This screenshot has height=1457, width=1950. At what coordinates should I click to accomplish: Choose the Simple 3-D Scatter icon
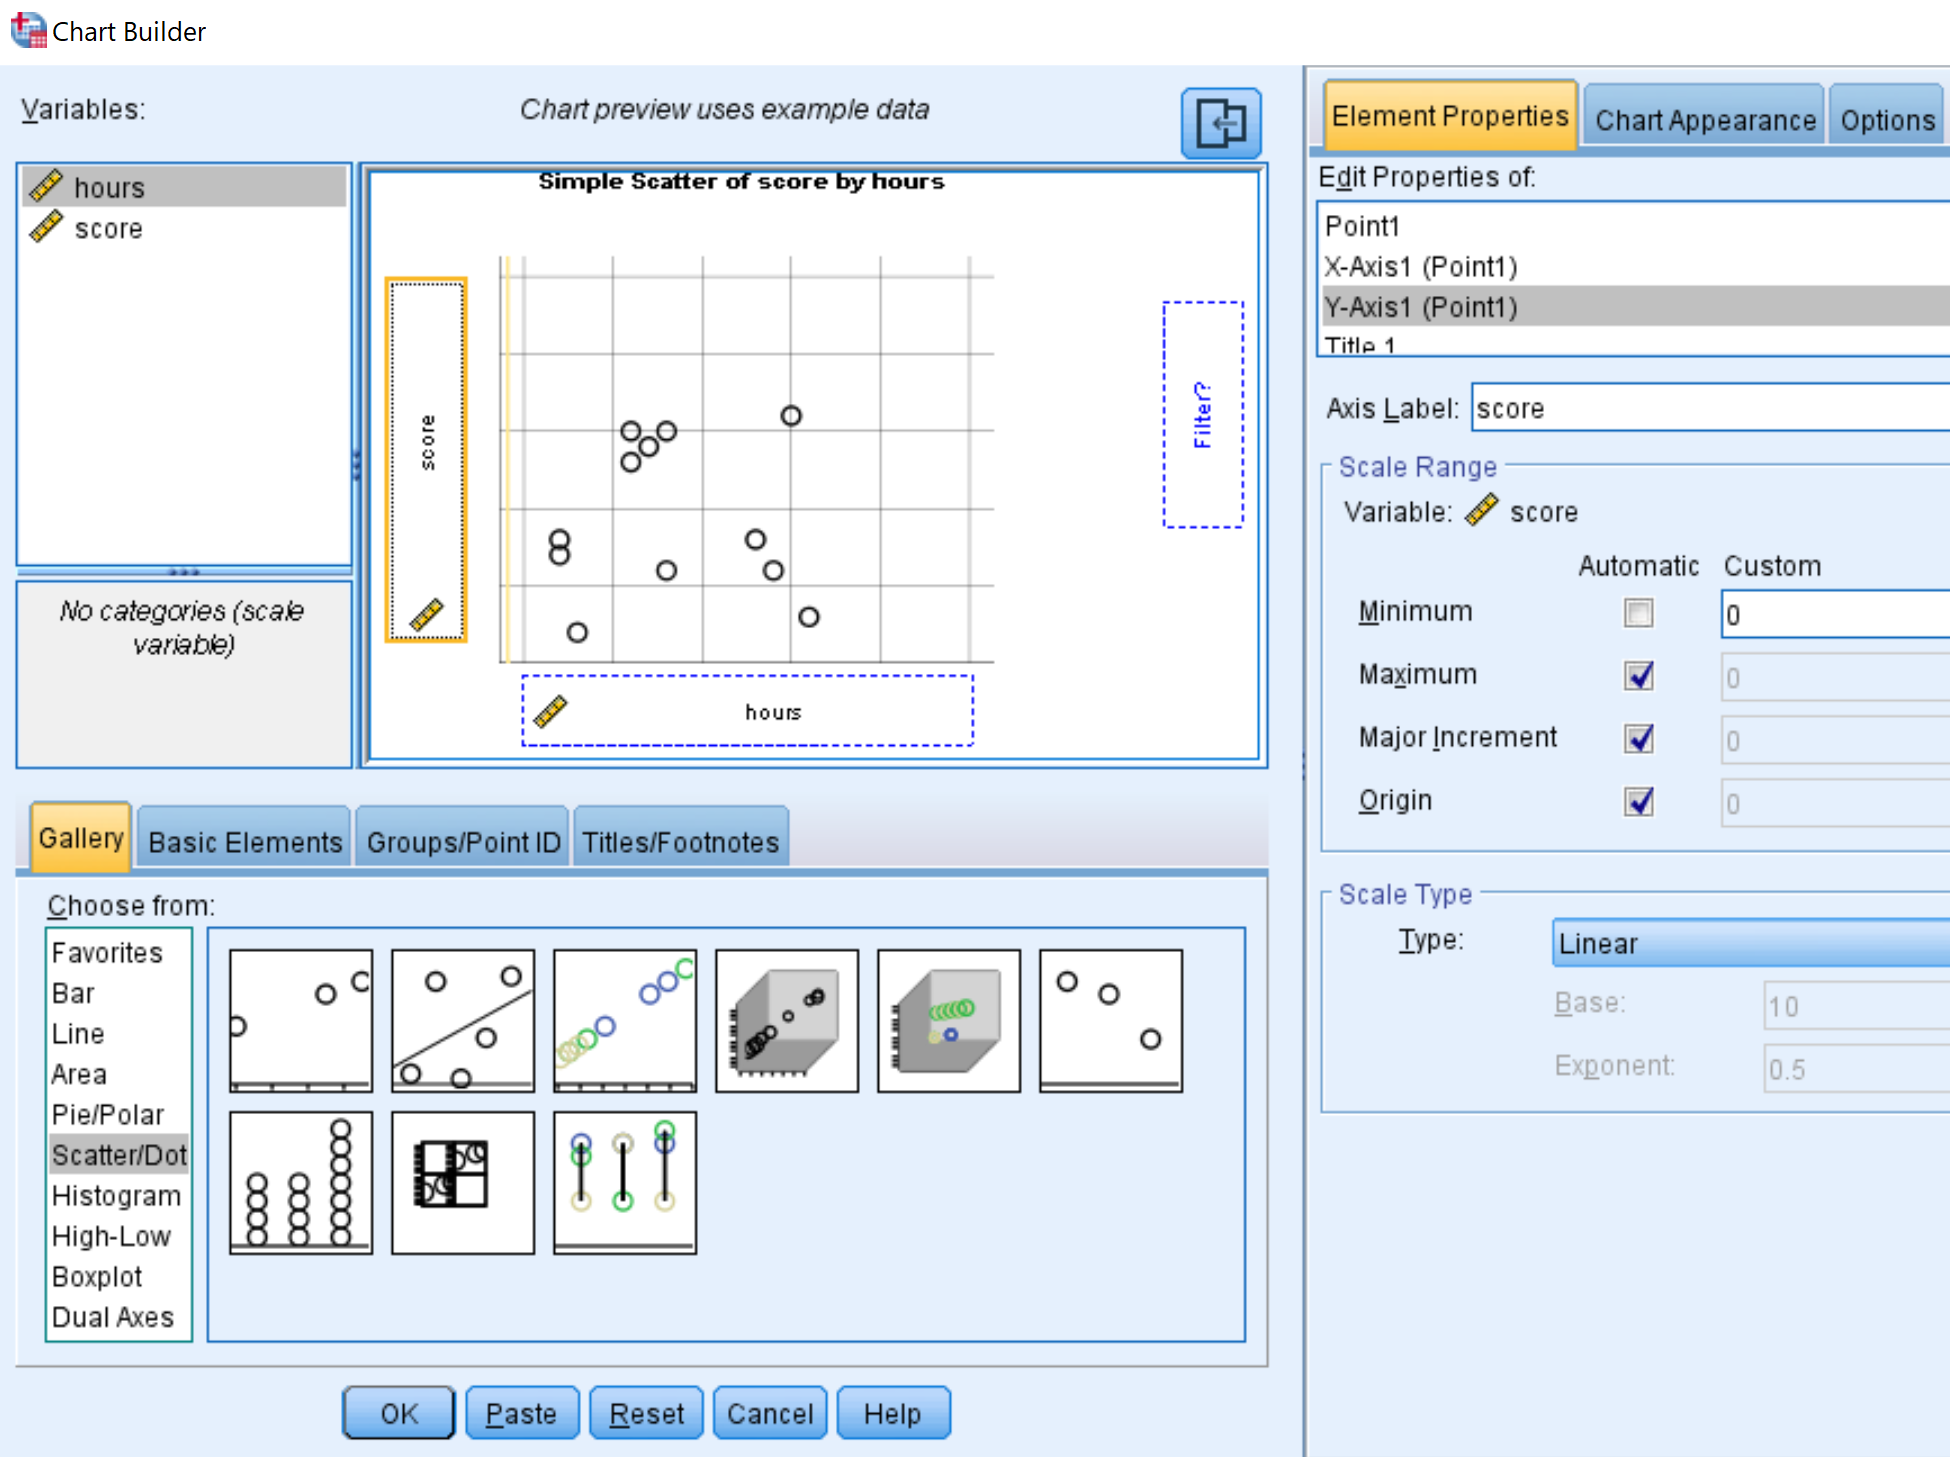click(x=787, y=1020)
